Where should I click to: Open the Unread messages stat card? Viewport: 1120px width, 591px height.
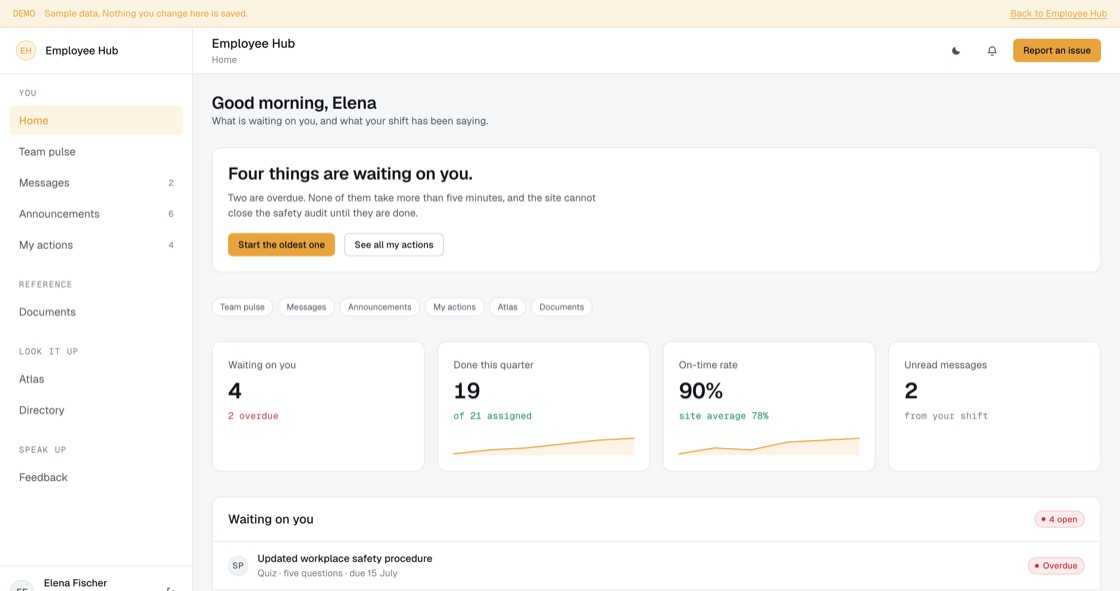click(x=994, y=406)
